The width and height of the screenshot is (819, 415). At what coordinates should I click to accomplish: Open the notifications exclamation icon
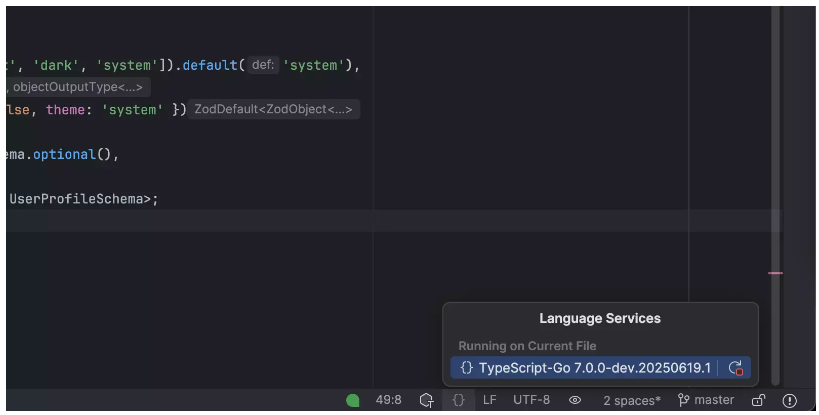click(789, 400)
